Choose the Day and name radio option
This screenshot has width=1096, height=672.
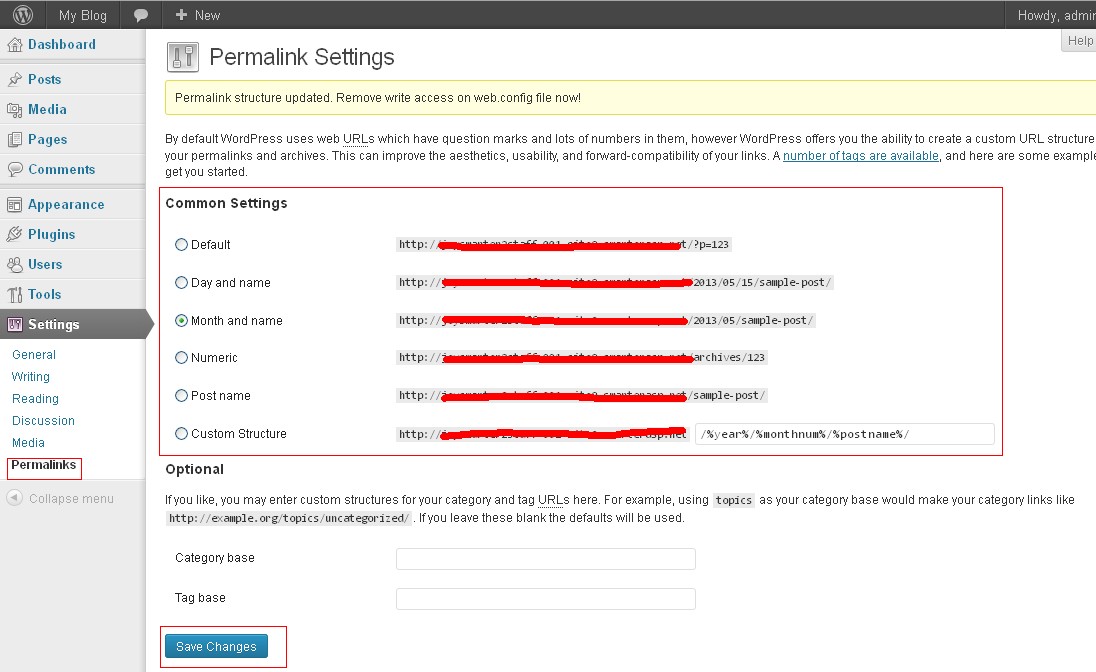click(181, 283)
